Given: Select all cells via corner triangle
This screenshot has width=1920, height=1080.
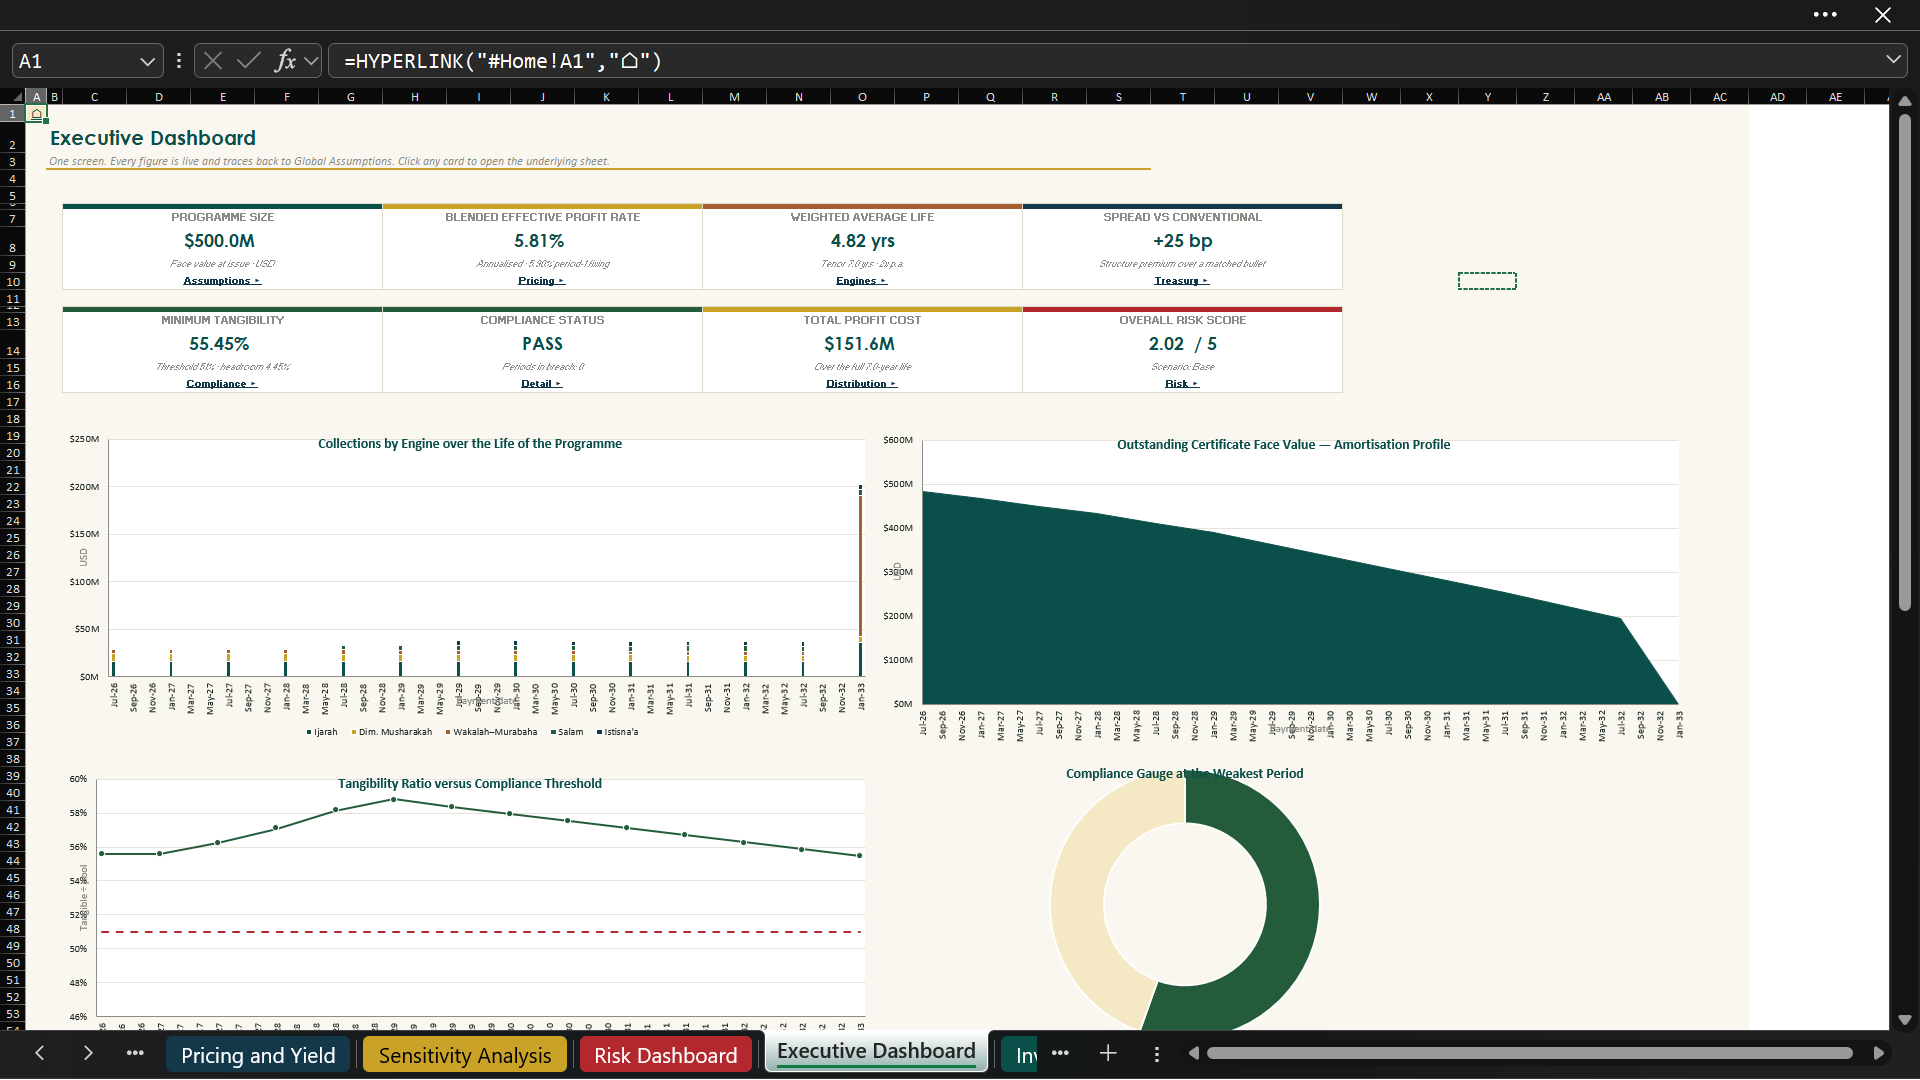Looking at the screenshot, I should tap(14, 97).
